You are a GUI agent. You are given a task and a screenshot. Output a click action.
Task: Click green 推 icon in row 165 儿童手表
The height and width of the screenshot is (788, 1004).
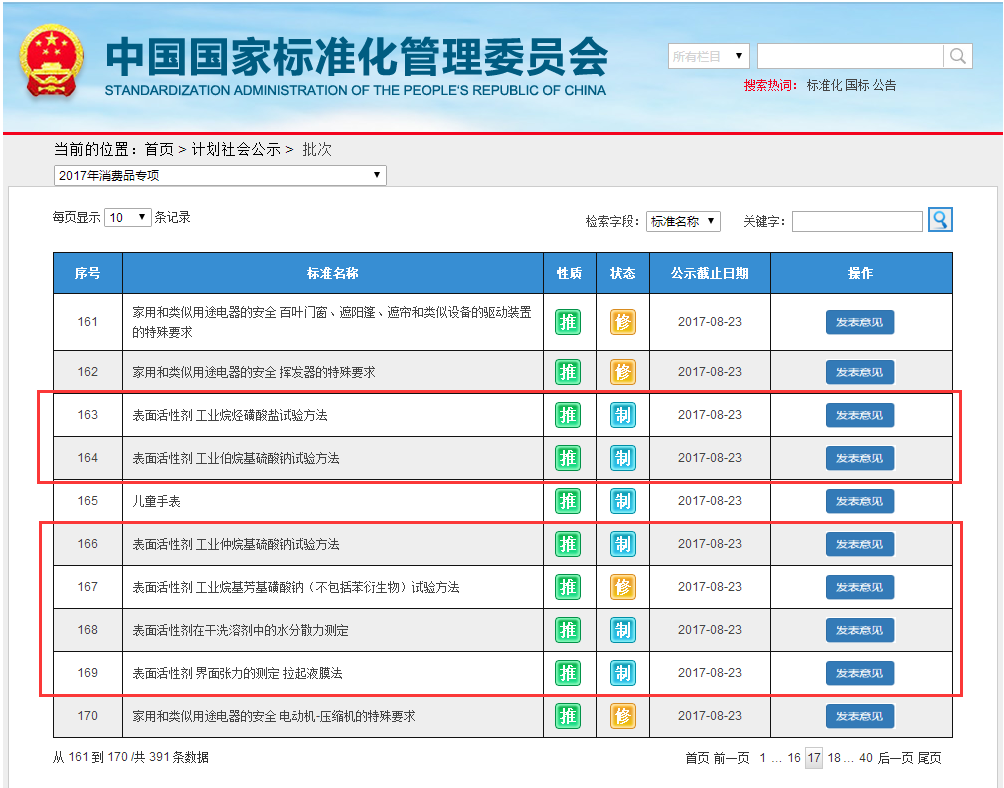(x=568, y=501)
